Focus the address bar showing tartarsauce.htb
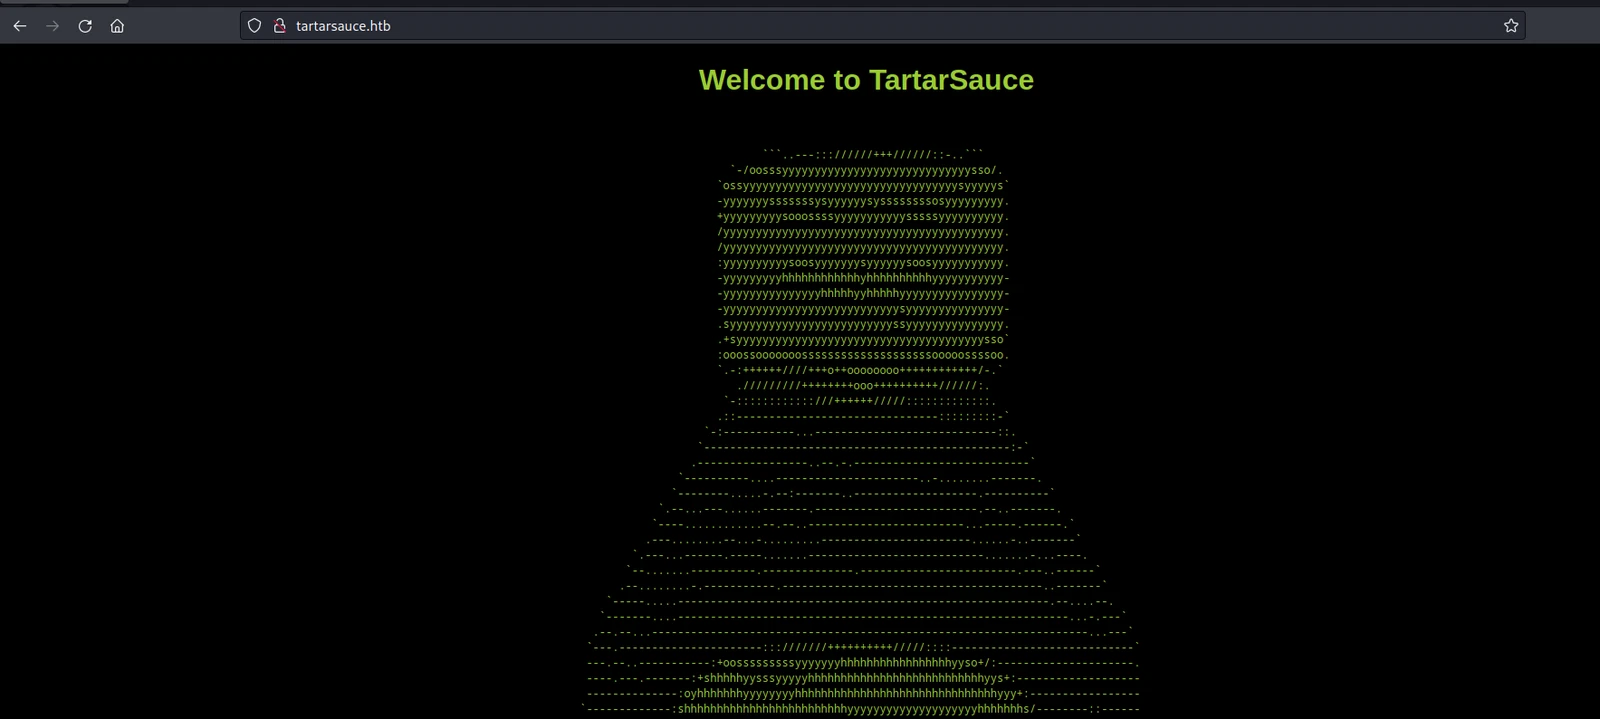 (x=882, y=26)
